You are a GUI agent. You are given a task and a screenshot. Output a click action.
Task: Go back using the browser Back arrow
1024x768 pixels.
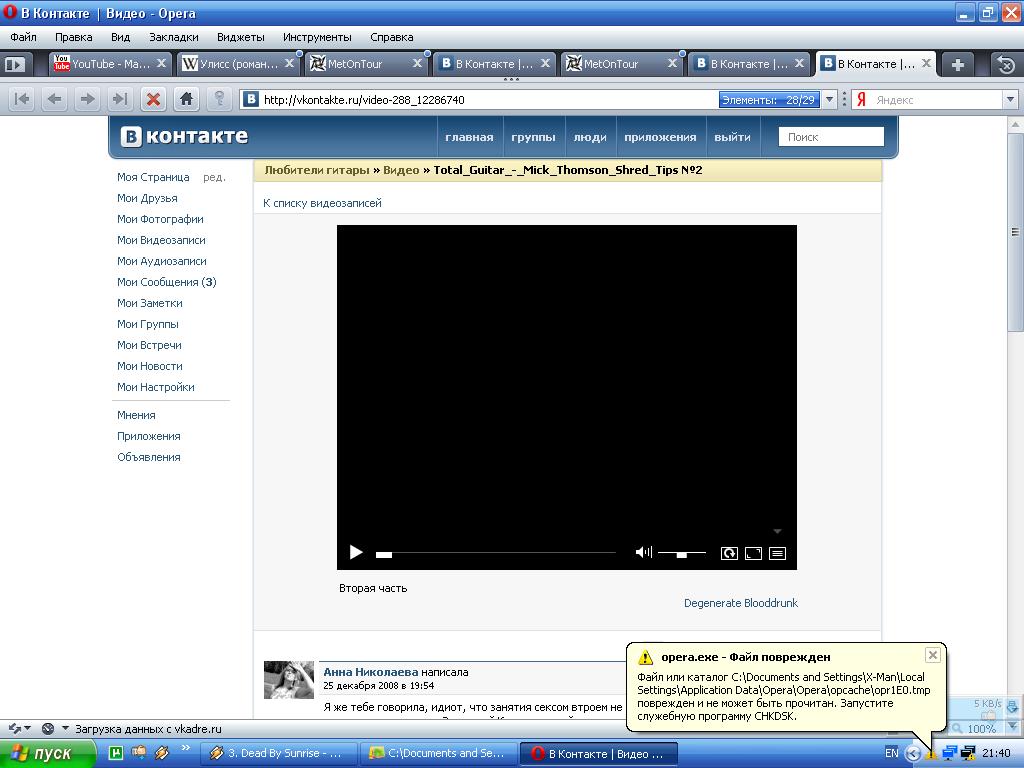tap(54, 99)
